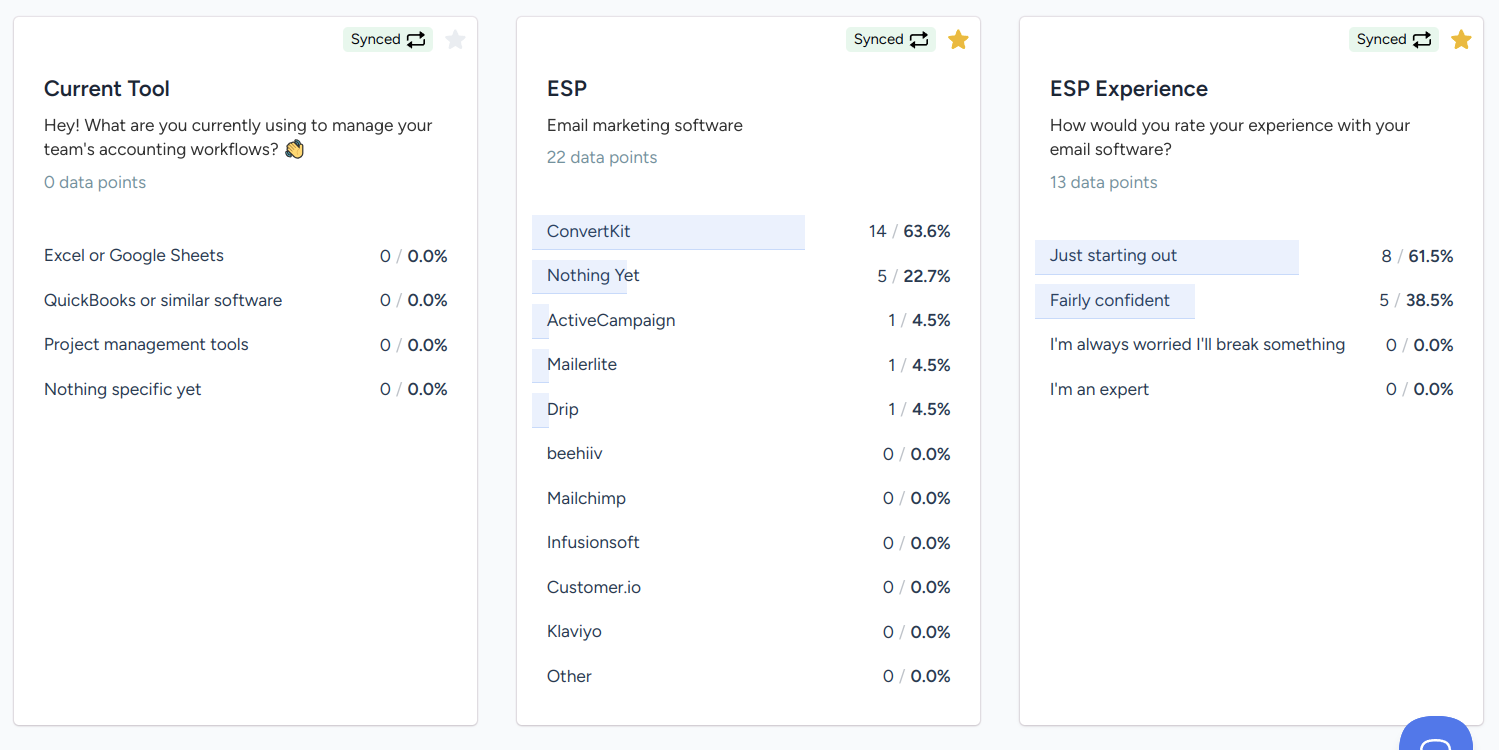This screenshot has height=750, width=1499.
Task: Open the ESP Experience card title
Action: coord(1128,89)
